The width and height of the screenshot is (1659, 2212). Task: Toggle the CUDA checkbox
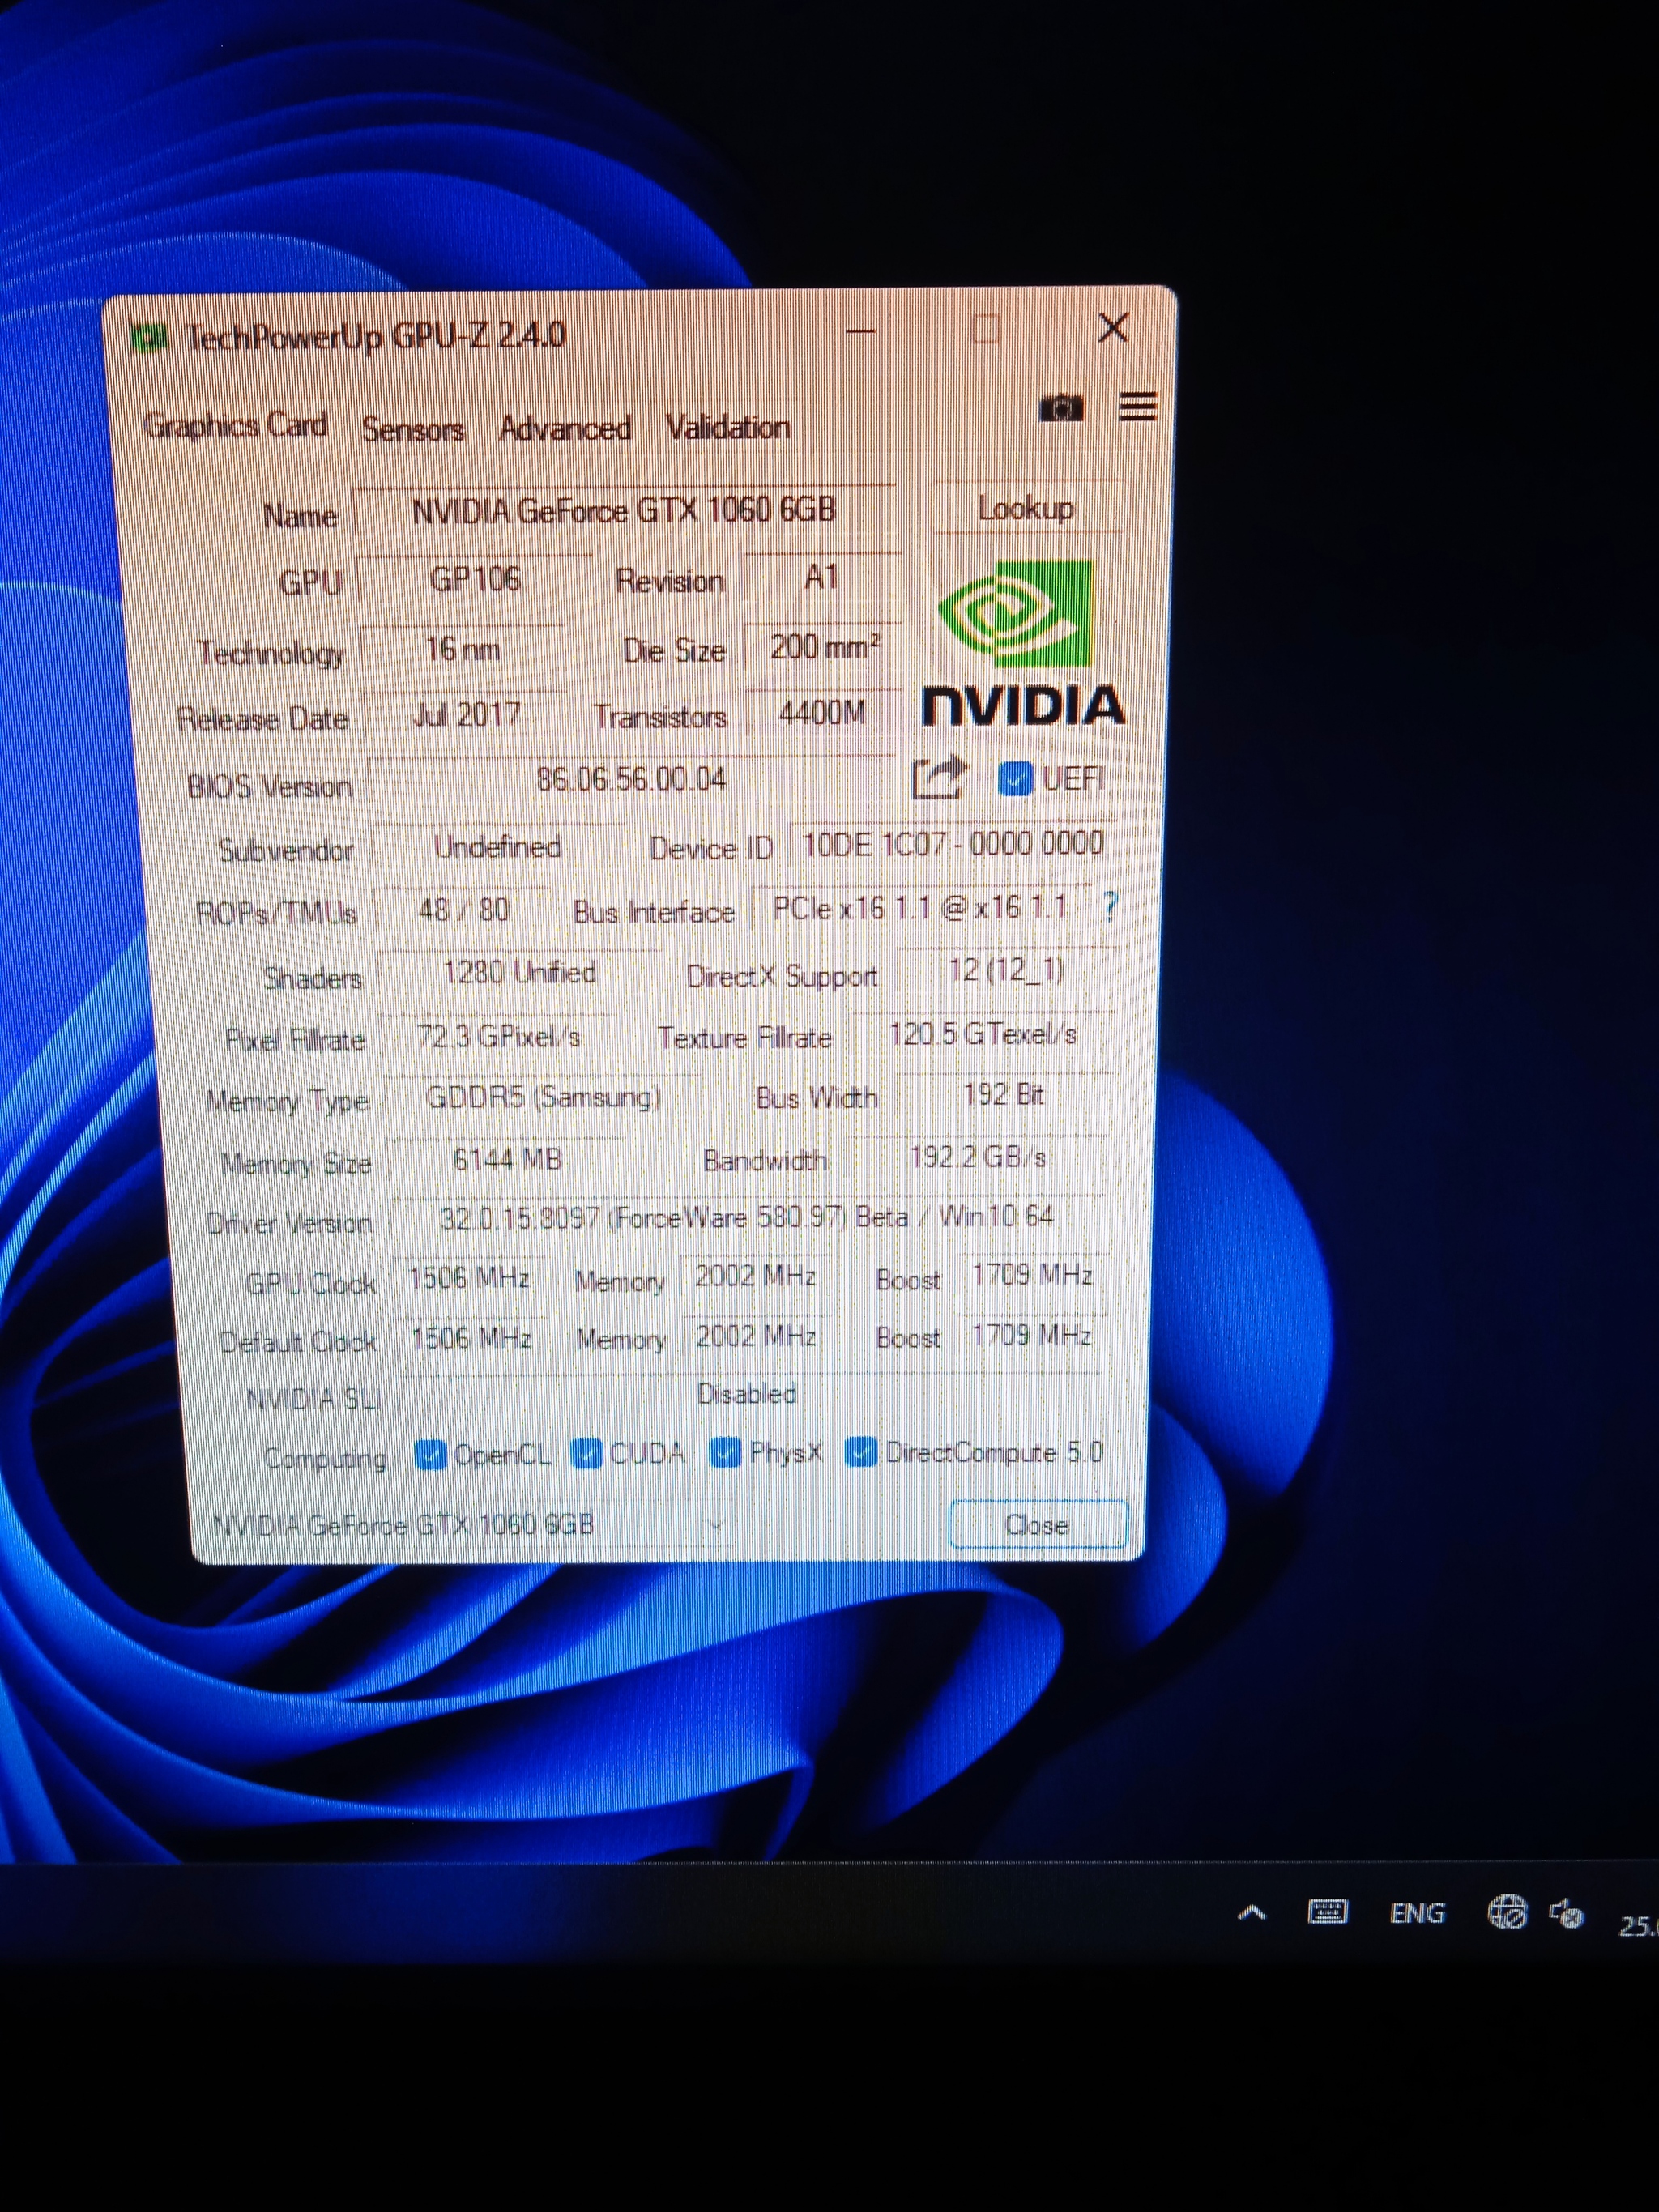(x=586, y=1454)
